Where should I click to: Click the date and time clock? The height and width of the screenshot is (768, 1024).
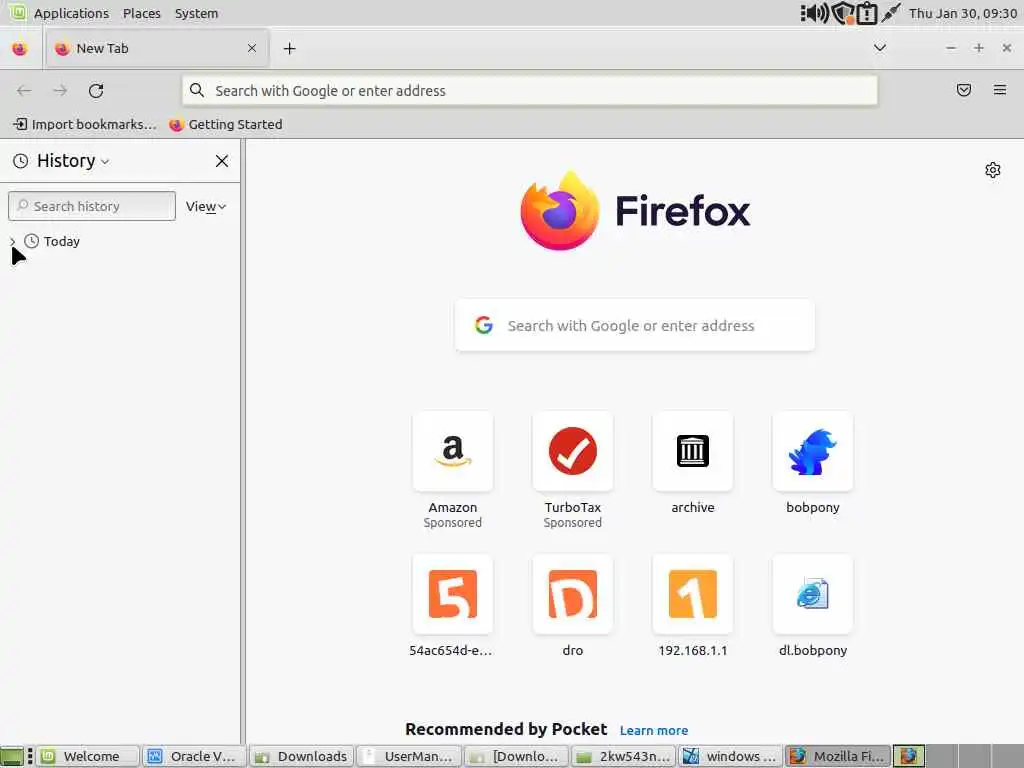click(x=963, y=13)
